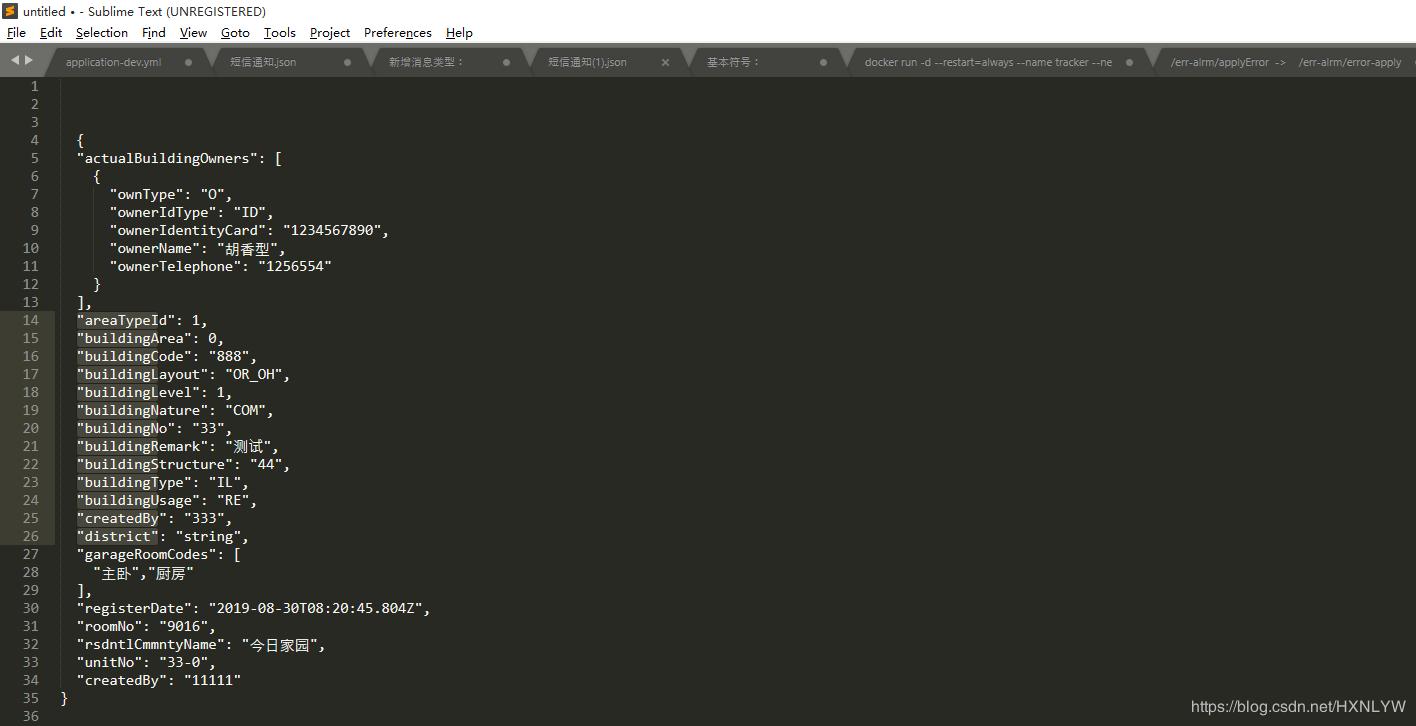Close the application-dev.yml tab via its unsaved dot
The image size is (1416, 726).
(x=188, y=62)
